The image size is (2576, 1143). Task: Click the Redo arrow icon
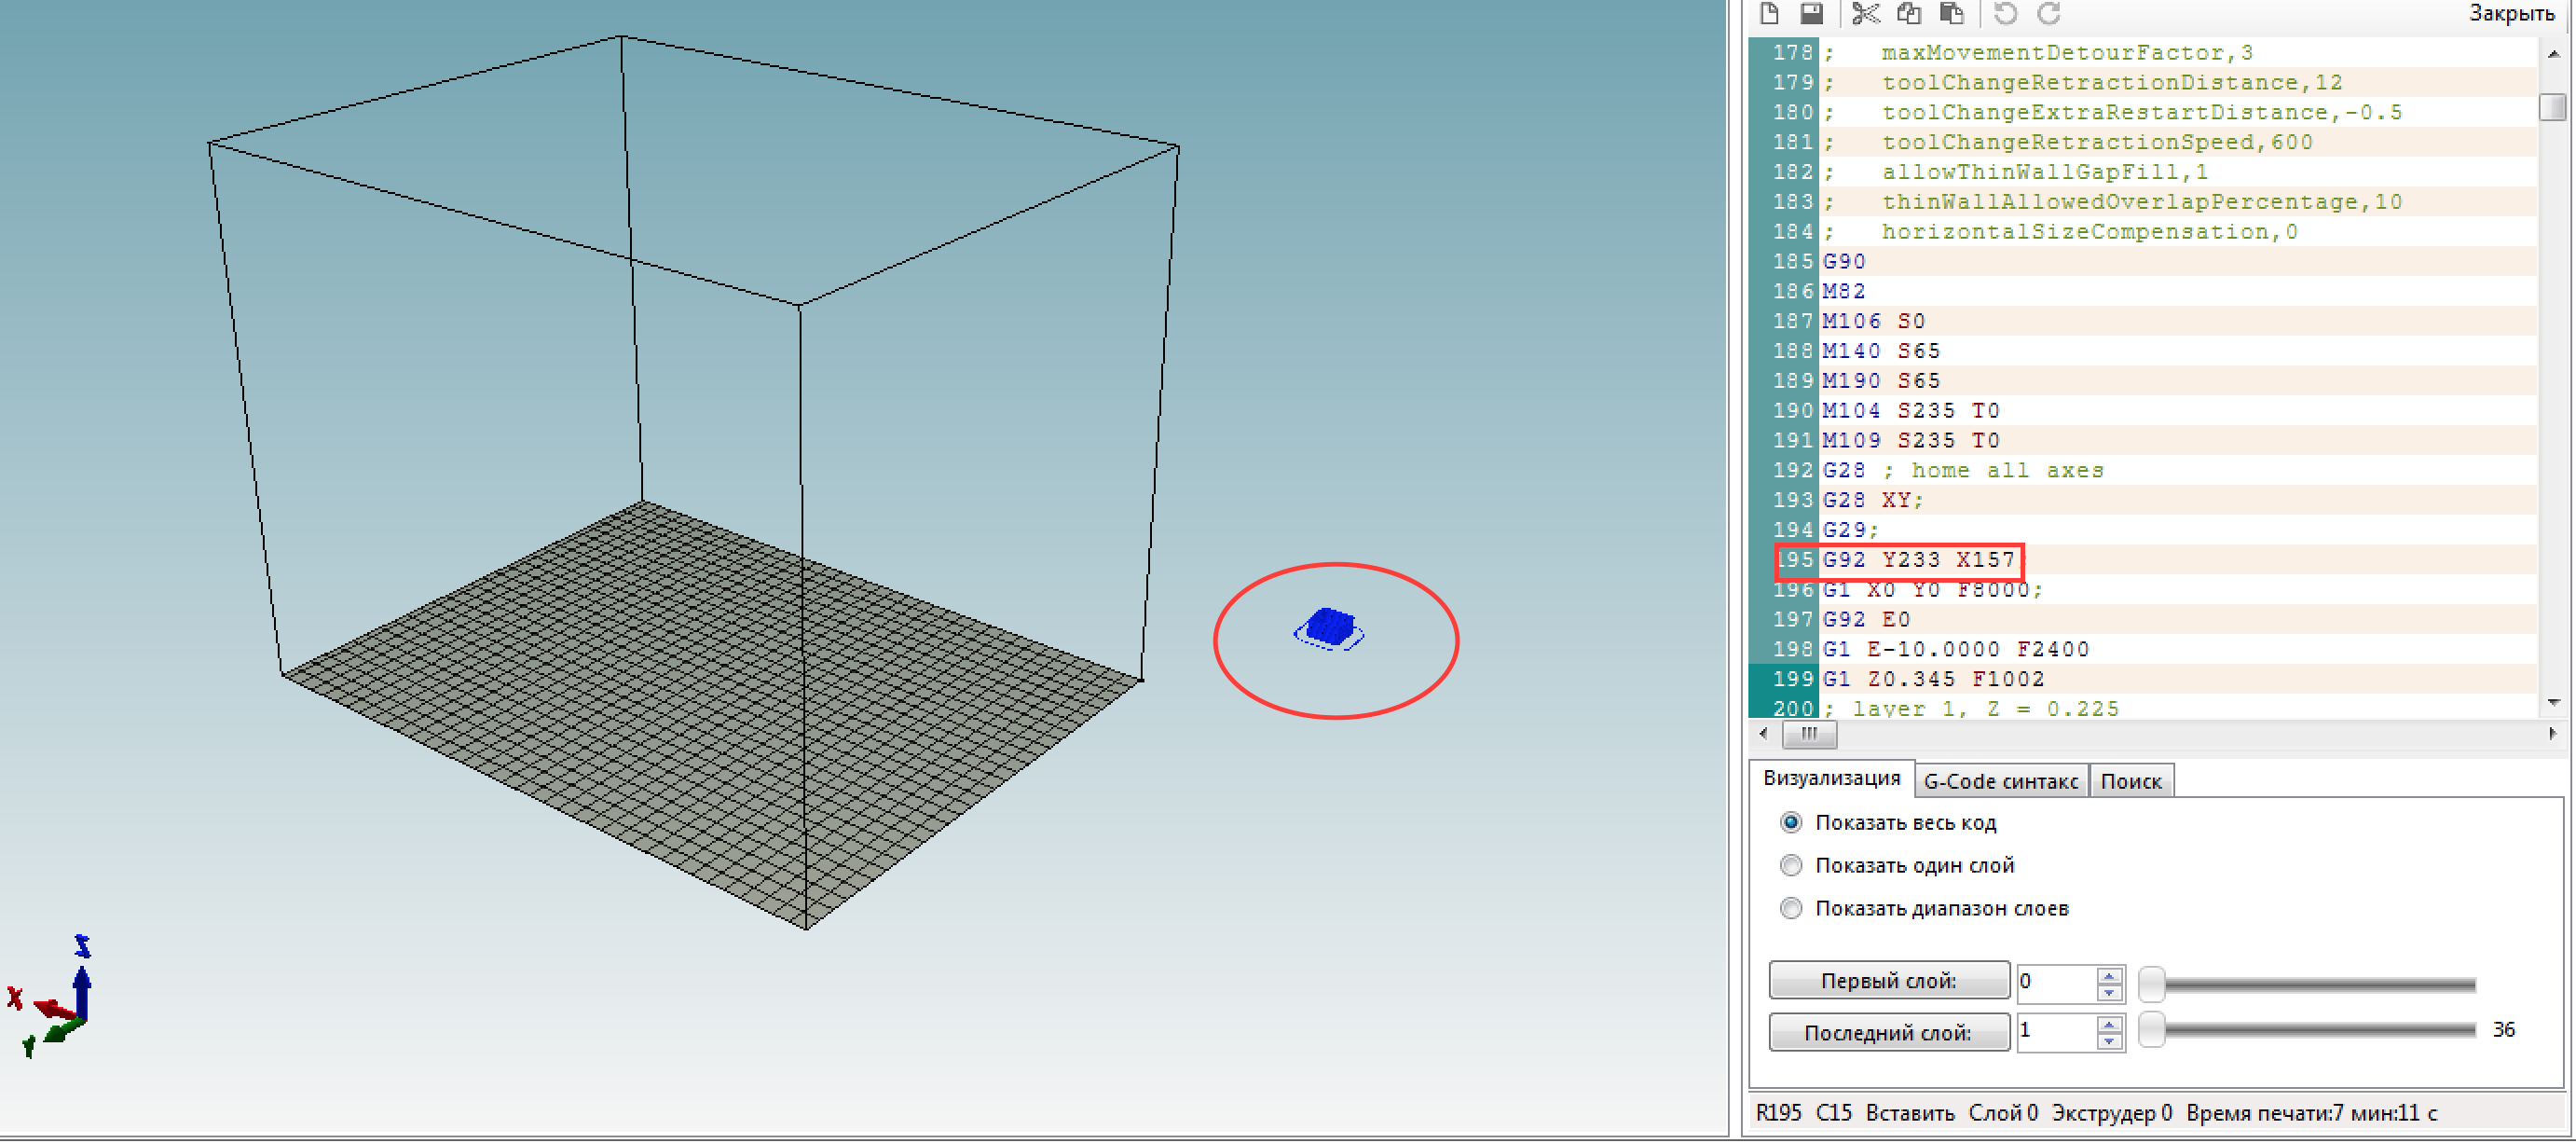coord(2049,13)
